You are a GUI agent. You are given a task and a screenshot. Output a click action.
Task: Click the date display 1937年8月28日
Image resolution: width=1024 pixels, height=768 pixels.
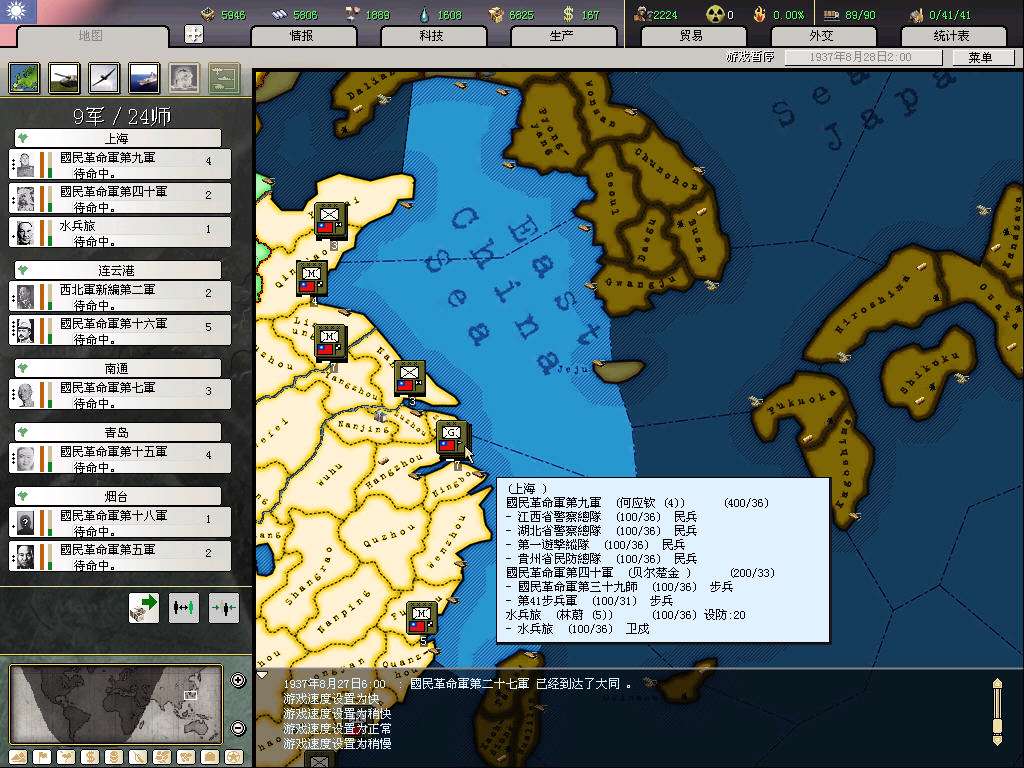click(x=862, y=57)
